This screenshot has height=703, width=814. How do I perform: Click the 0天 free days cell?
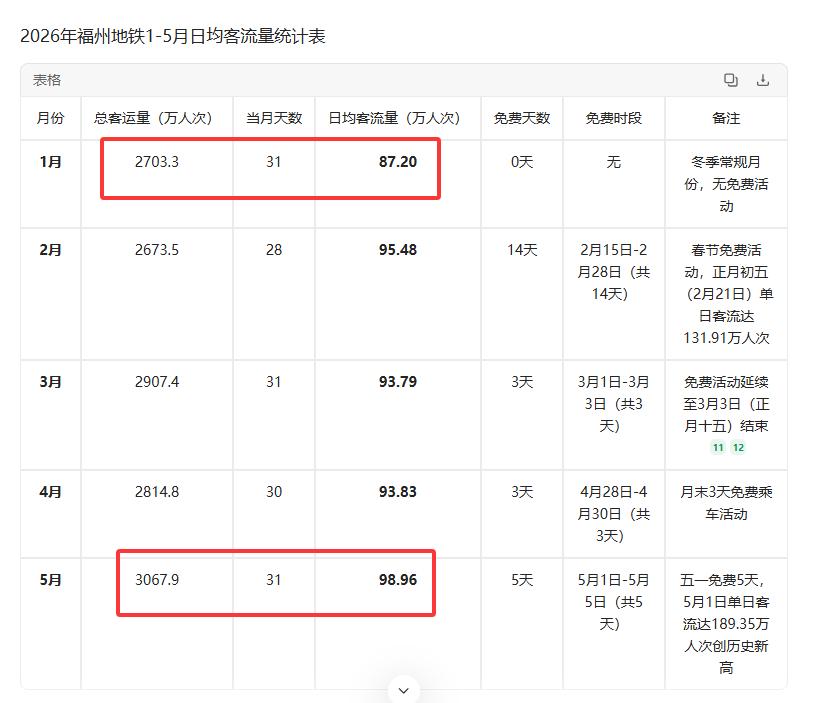pyautogui.click(x=522, y=162)
